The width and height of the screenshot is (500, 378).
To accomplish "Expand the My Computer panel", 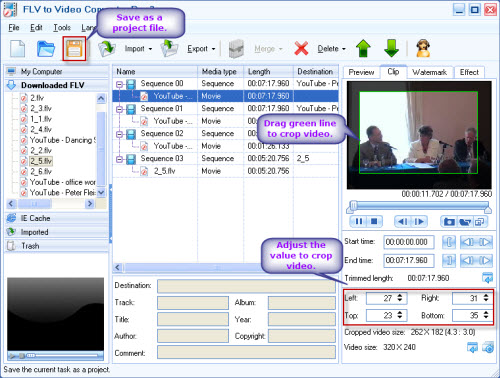I will 56,71.
